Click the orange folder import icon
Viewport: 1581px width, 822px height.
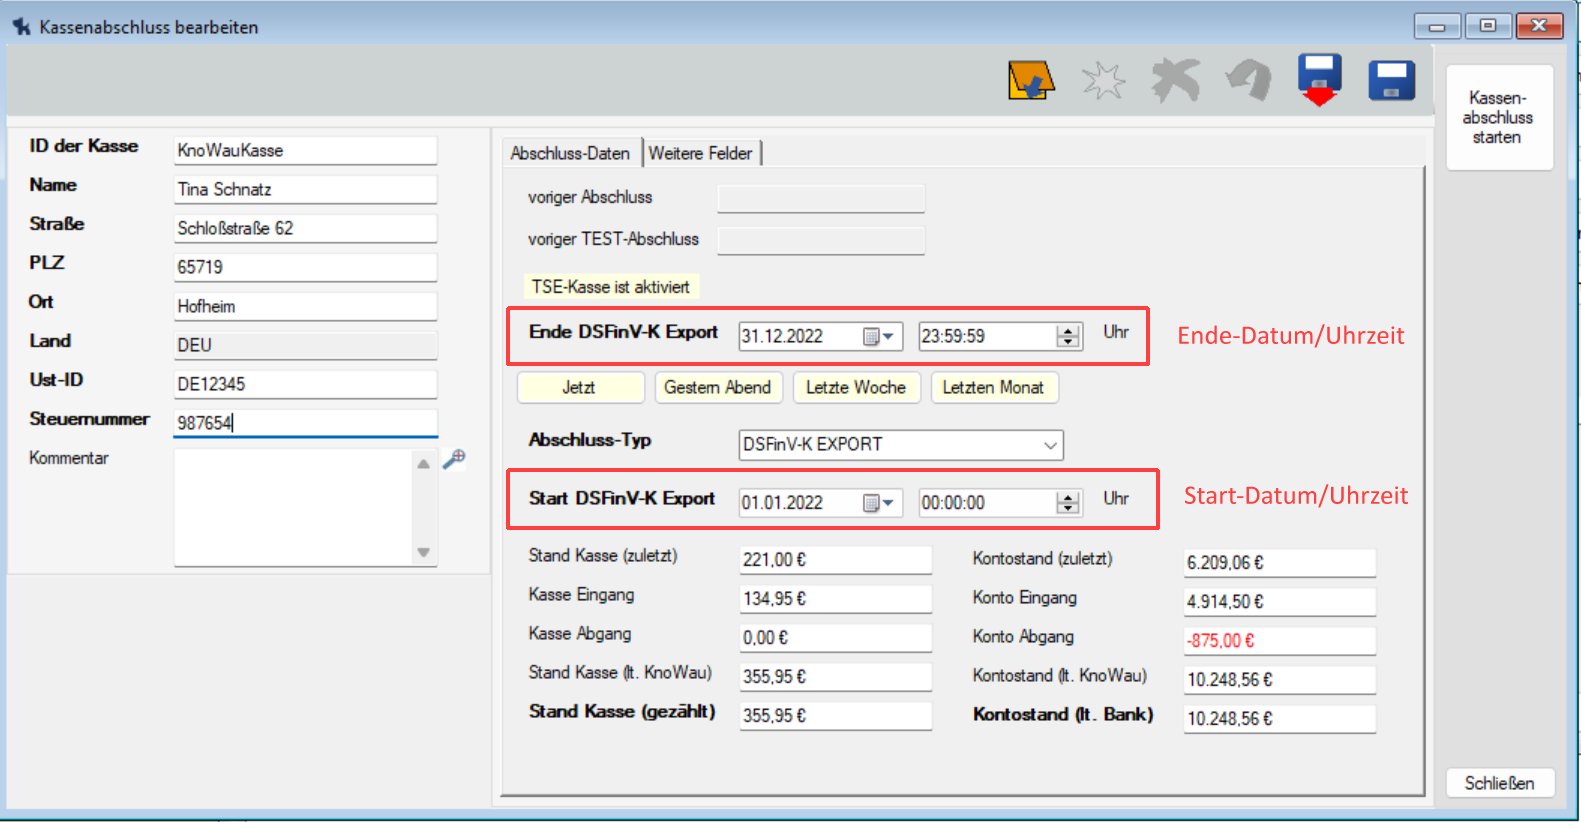[1031, 80]
